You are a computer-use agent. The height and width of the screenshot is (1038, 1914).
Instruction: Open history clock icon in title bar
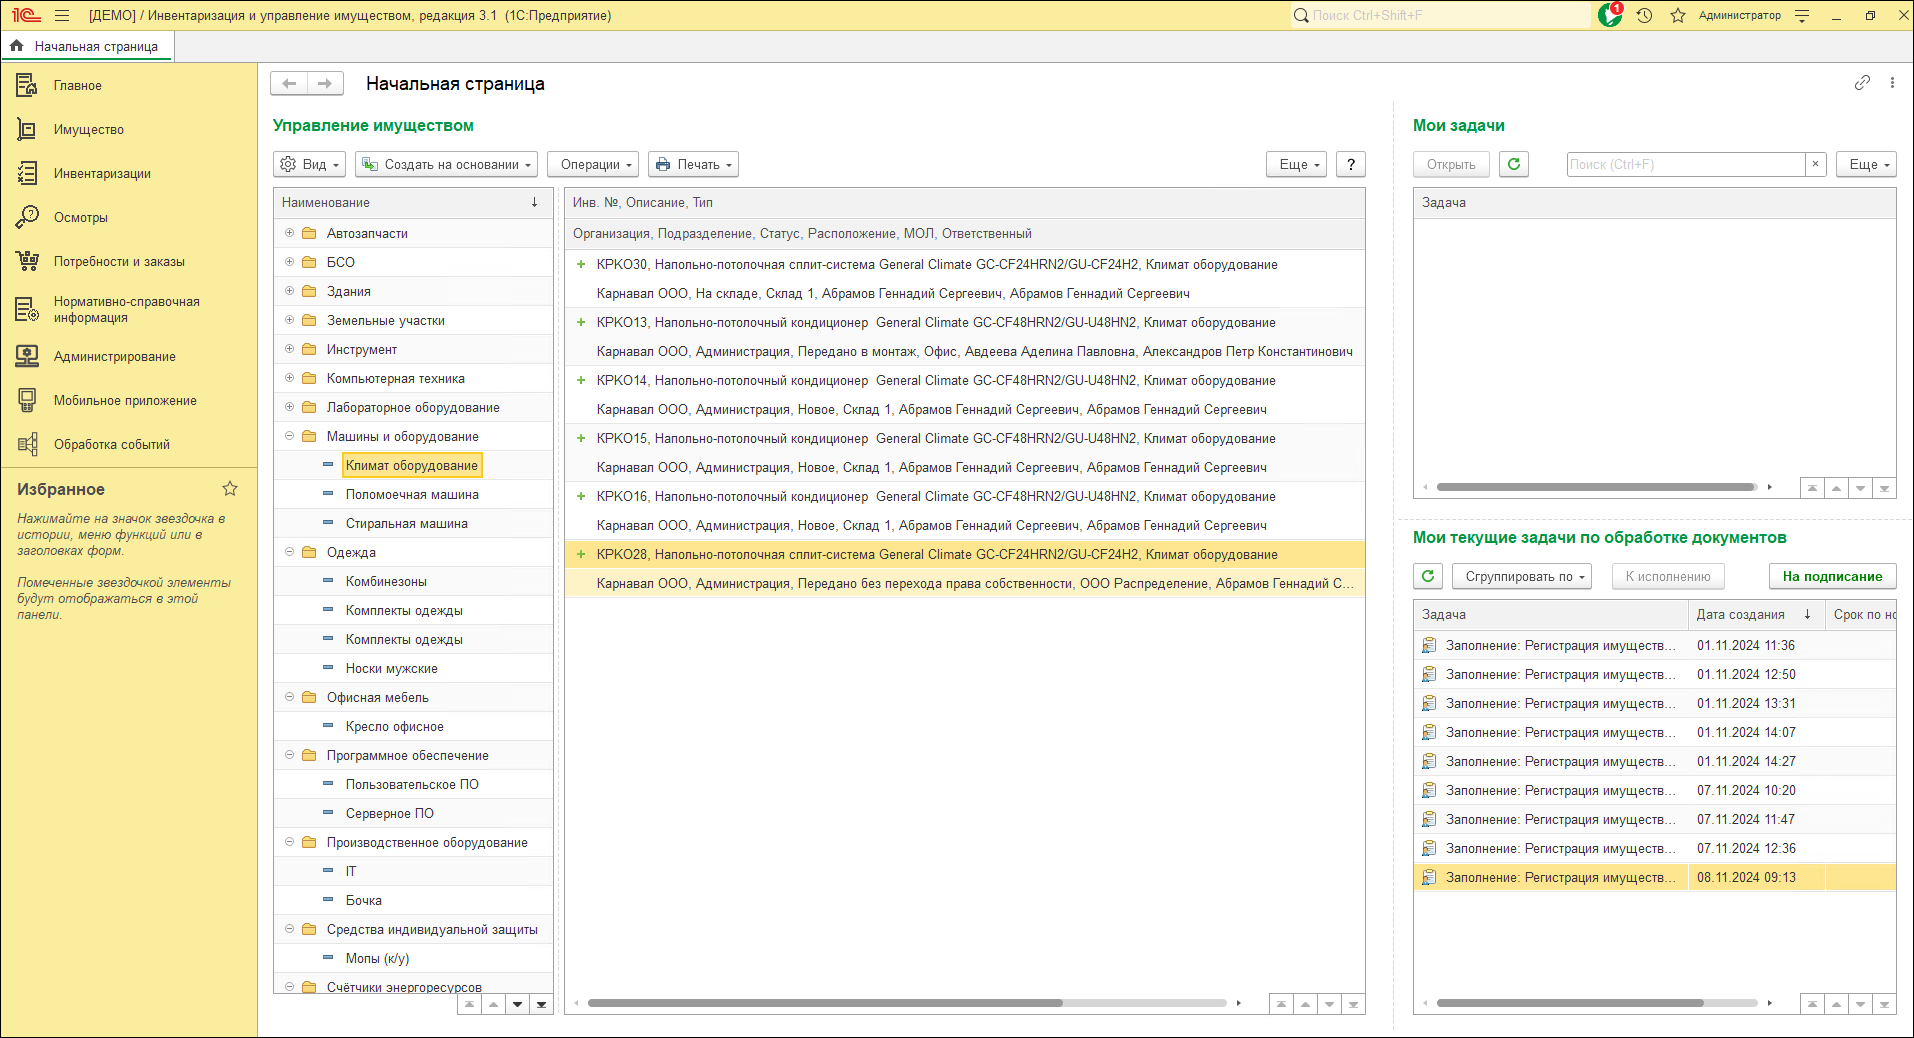pos(1644,15)
